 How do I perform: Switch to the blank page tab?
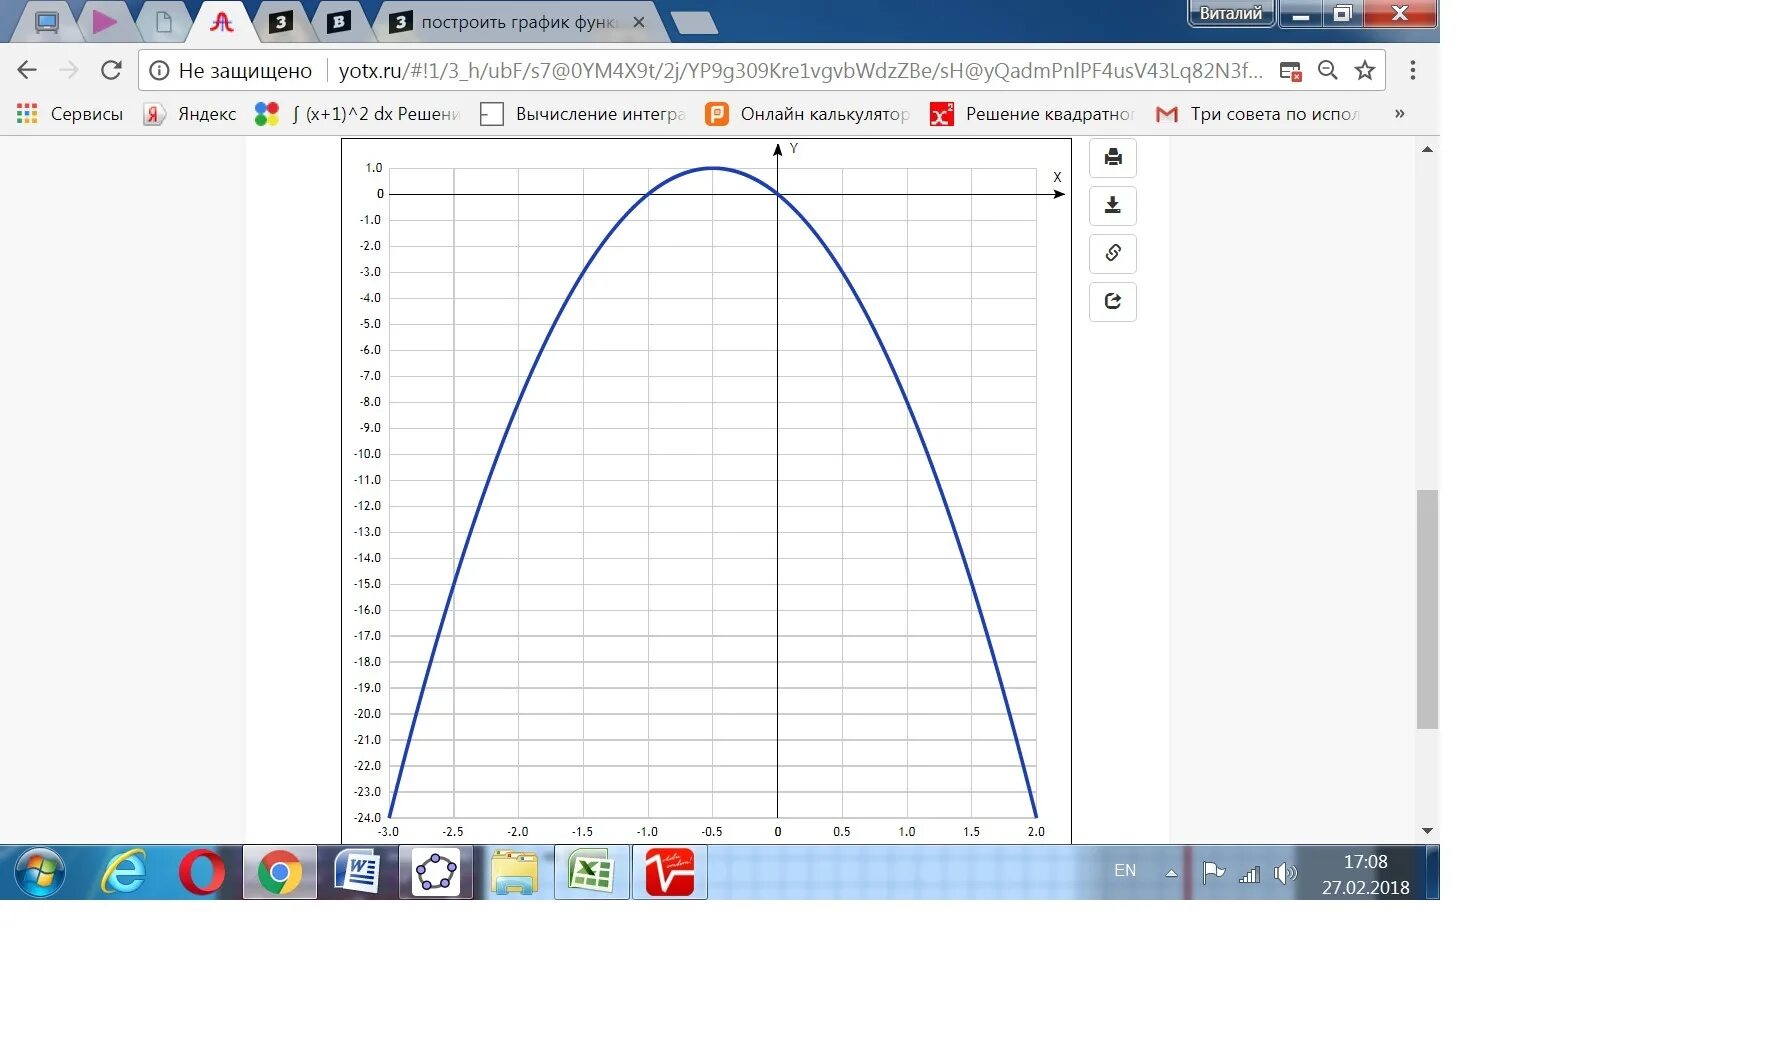(x=163, y=22)
